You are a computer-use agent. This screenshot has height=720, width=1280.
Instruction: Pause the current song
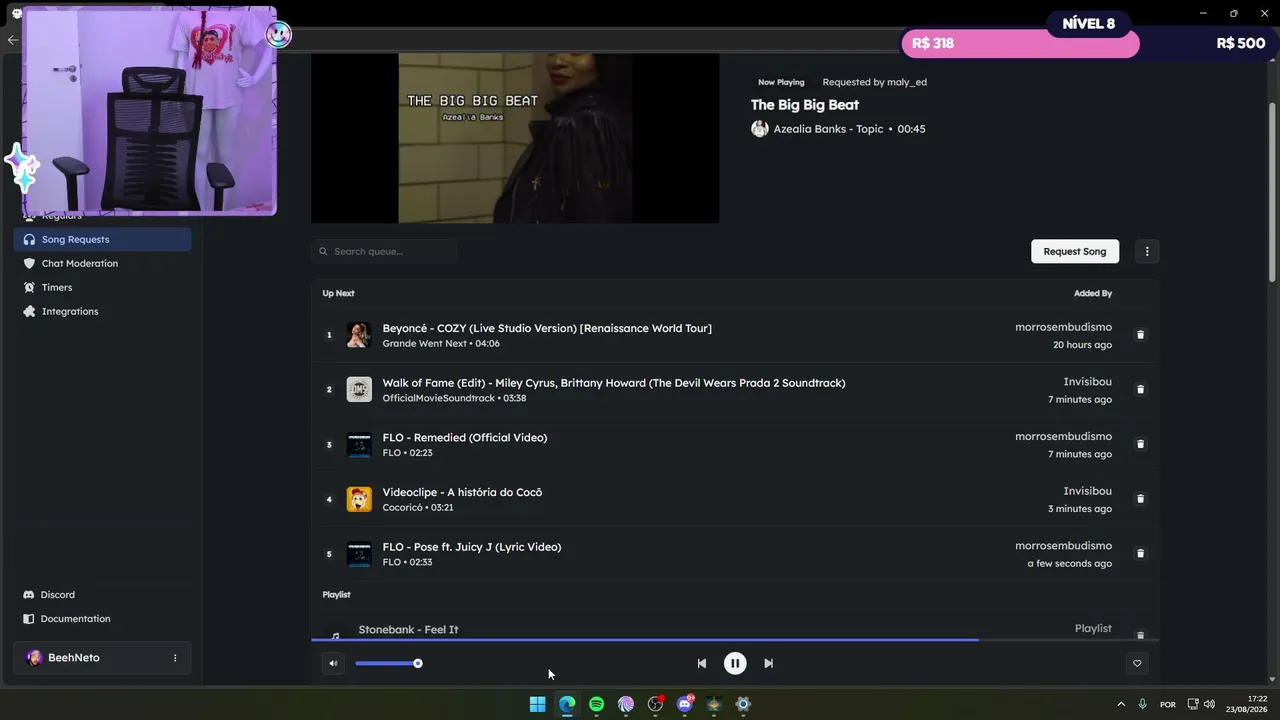[735, 663]
